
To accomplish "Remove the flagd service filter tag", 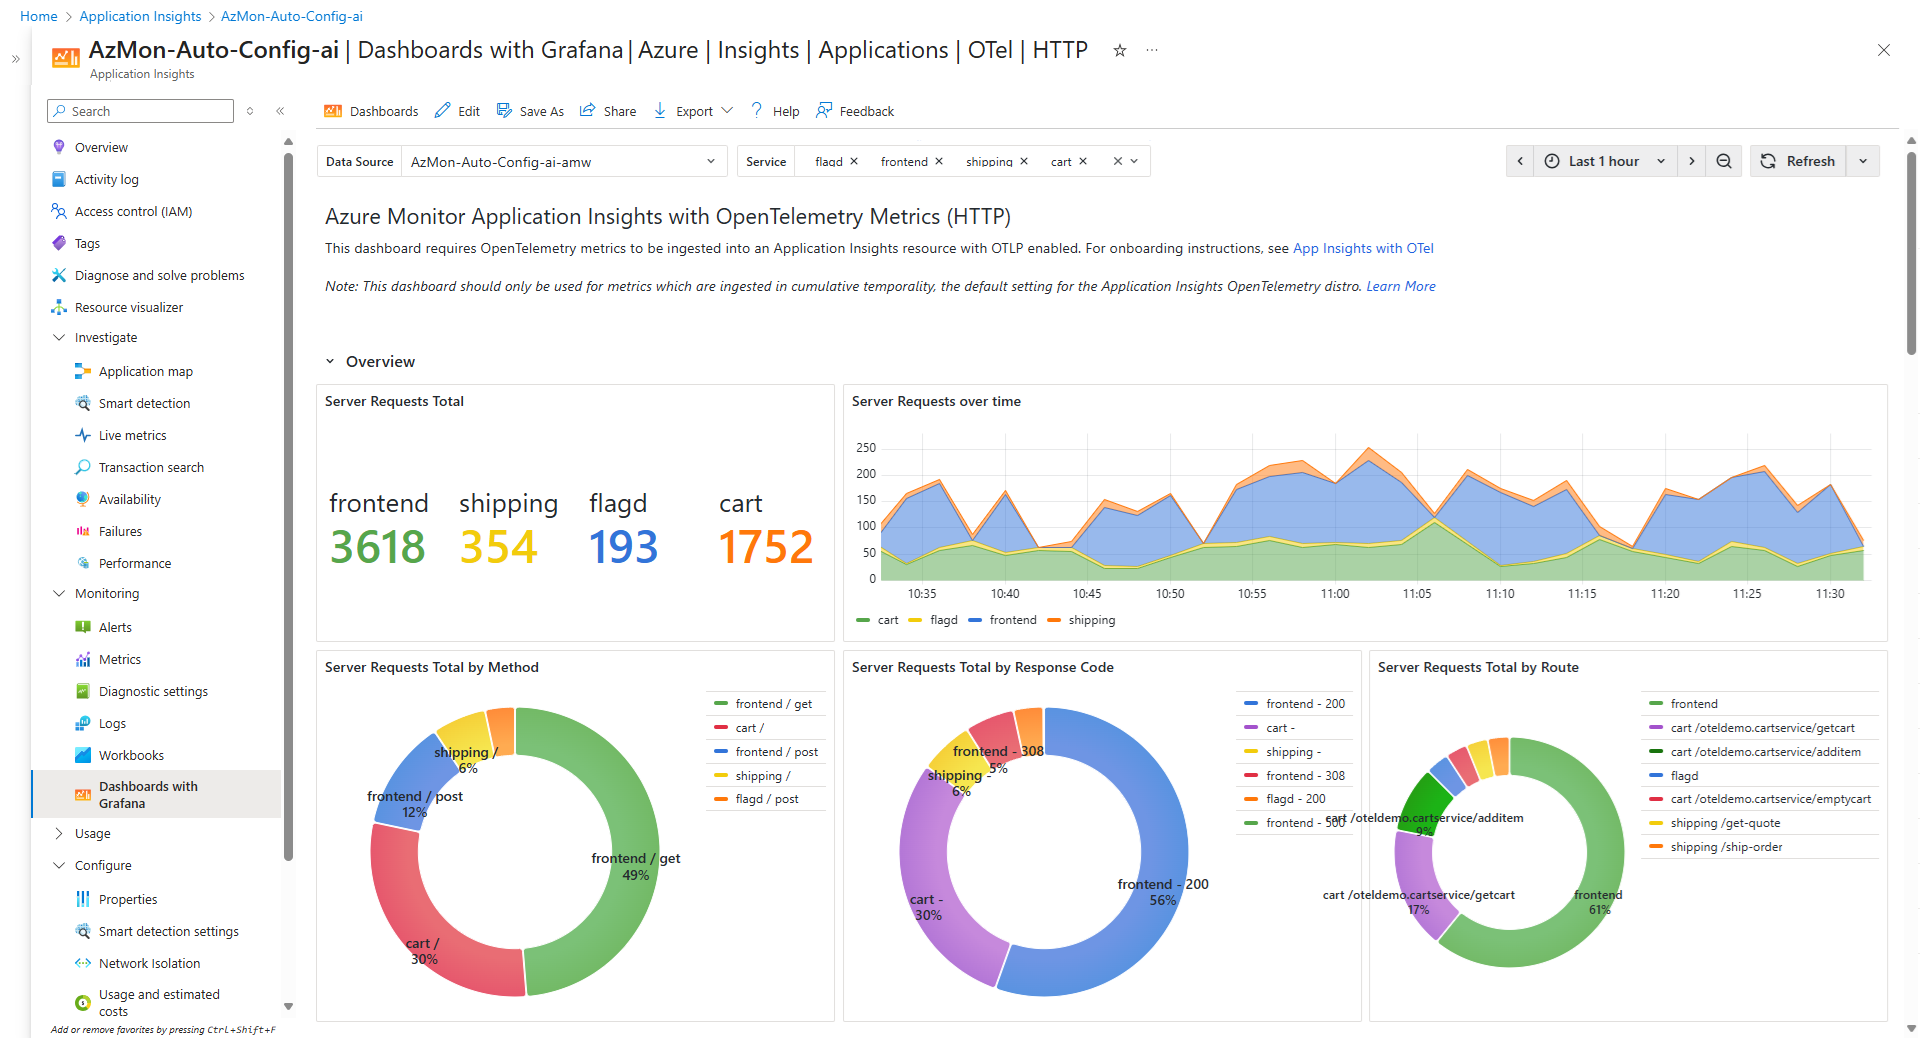I will pyautogui.click(x=854, y=161).
